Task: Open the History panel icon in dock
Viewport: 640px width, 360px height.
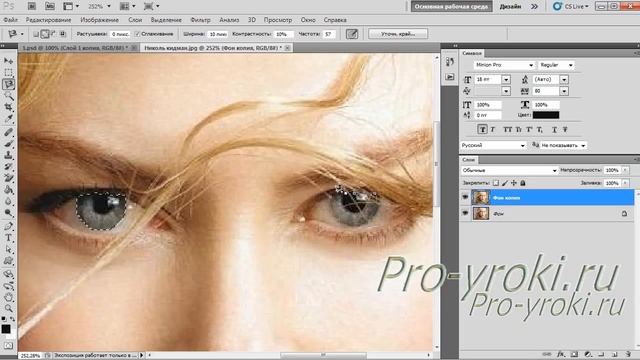Action: point(450,62)
